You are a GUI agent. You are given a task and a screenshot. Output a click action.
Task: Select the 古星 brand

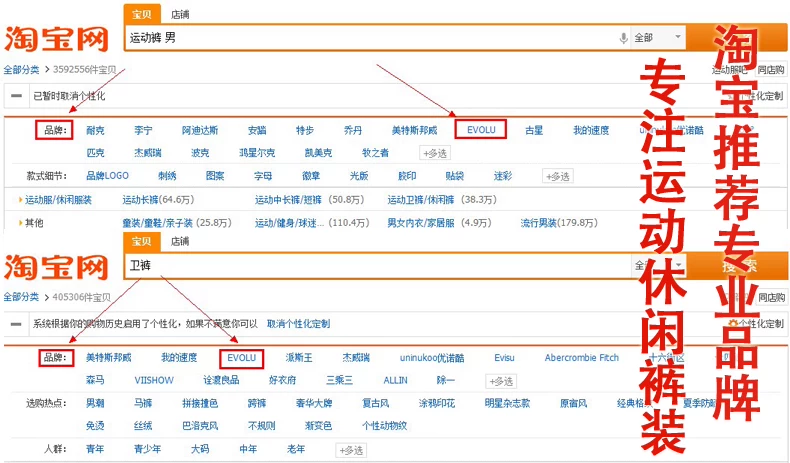point(534,130)
